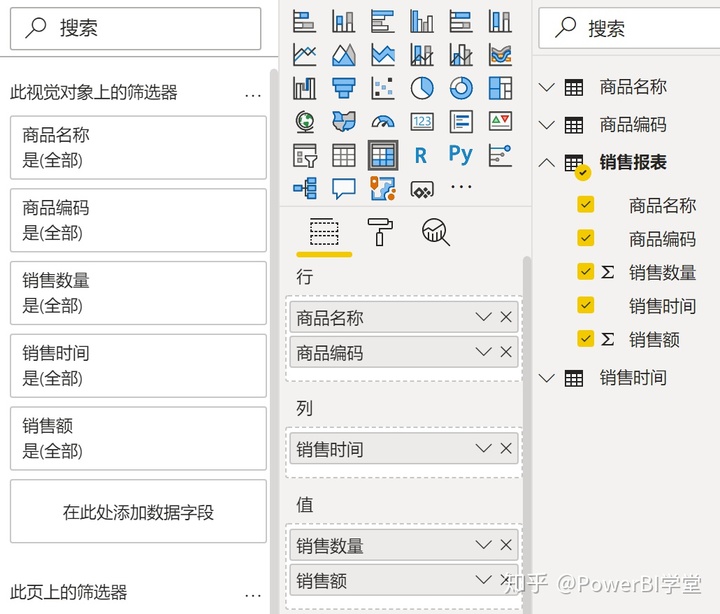Select the waterfall chart visual
The width and height of the screenshot is (720, 614).
304,88
